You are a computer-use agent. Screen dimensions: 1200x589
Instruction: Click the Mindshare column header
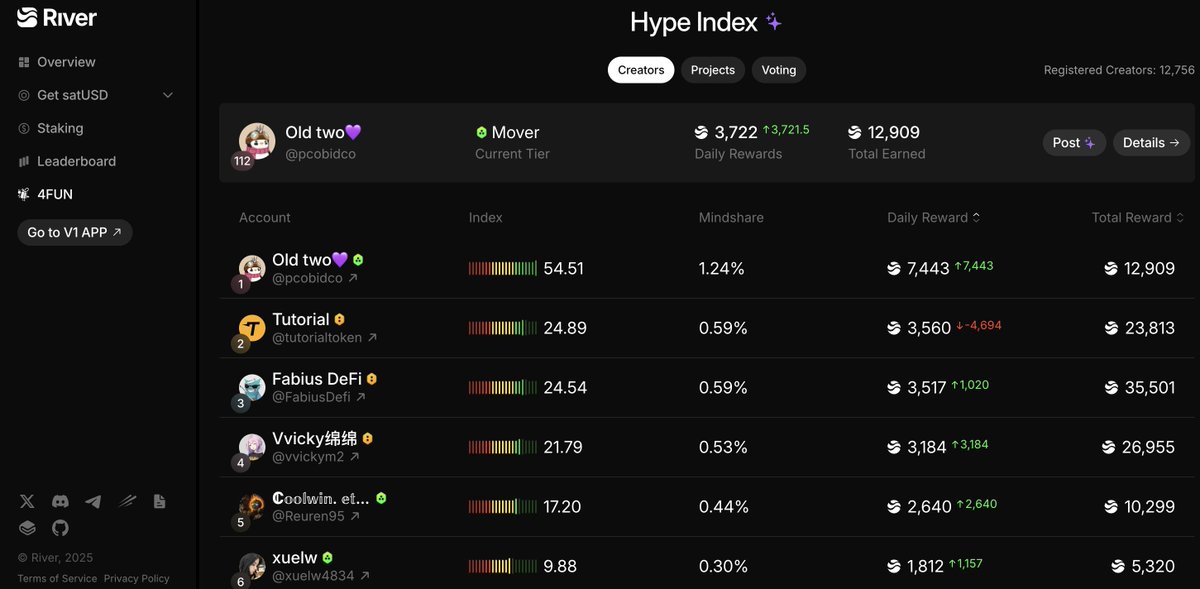pos(730,217)
